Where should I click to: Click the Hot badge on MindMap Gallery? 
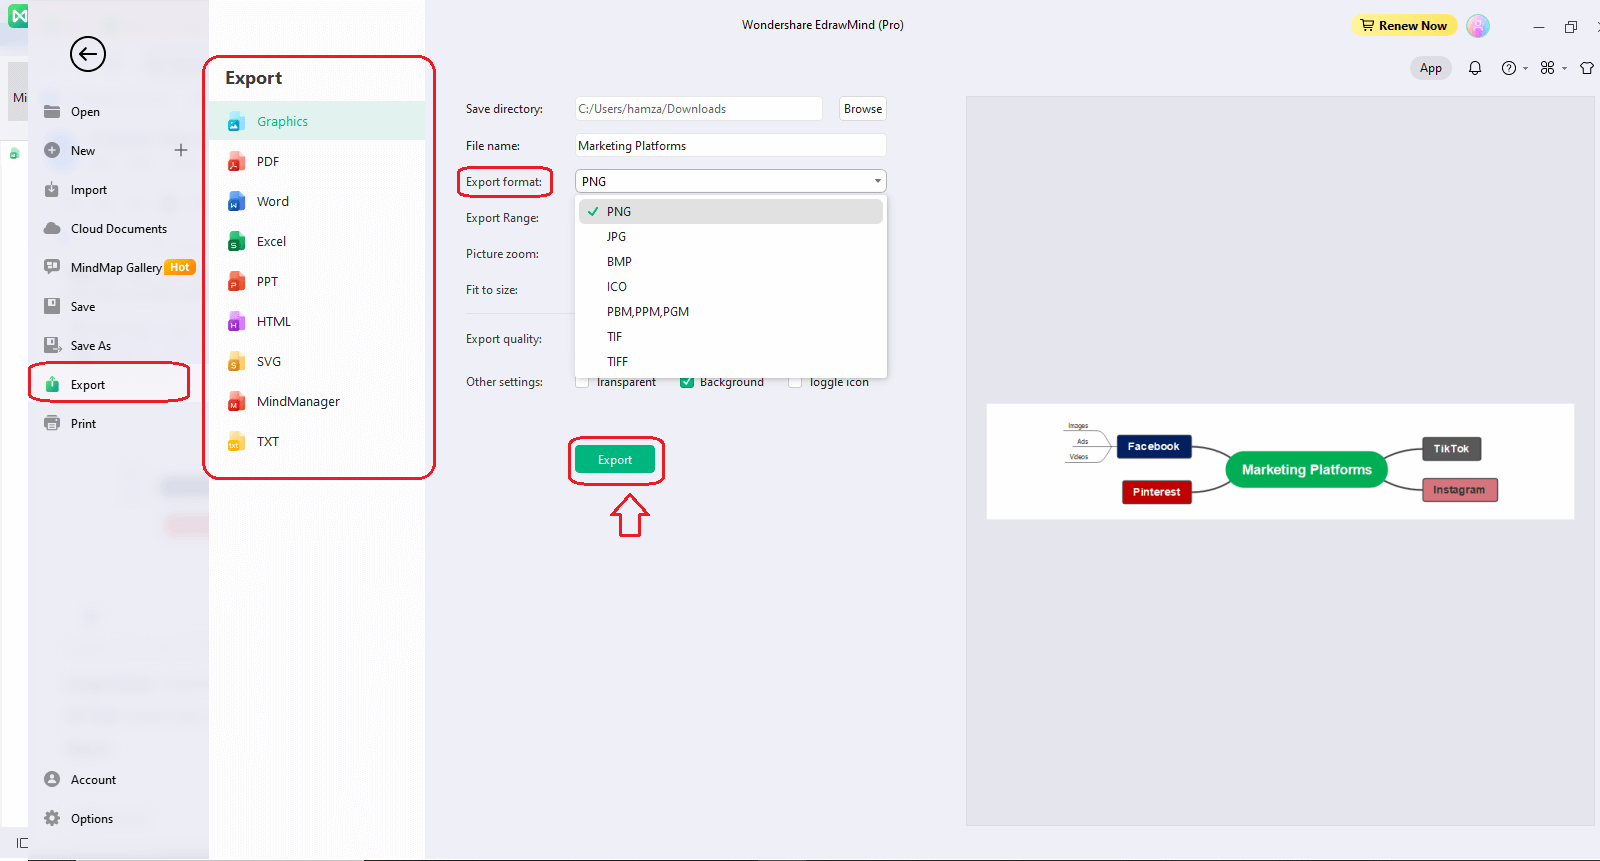point(180,267)
